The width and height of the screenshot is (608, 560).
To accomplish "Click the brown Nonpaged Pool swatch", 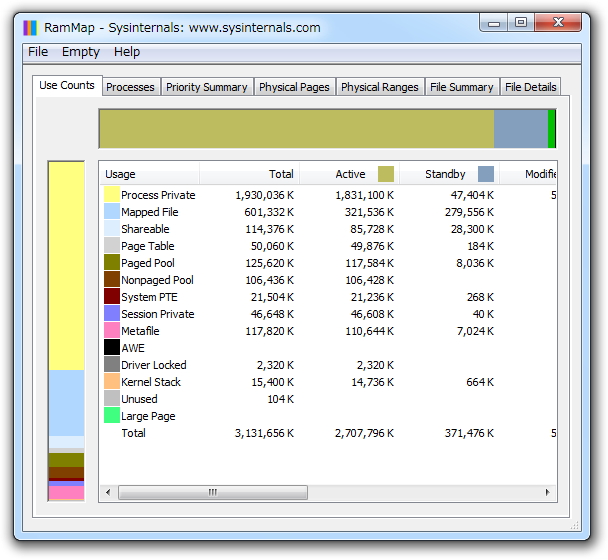I will coord(112,280).
